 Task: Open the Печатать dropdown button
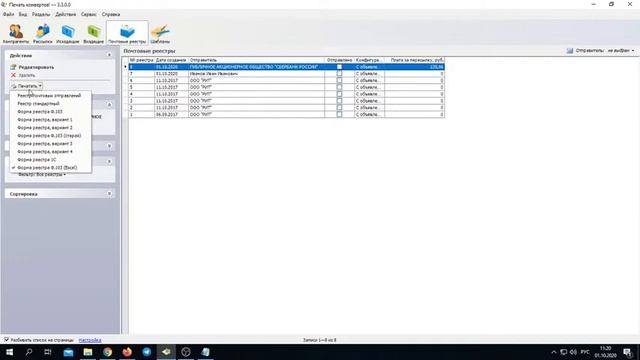click(27, 86)
